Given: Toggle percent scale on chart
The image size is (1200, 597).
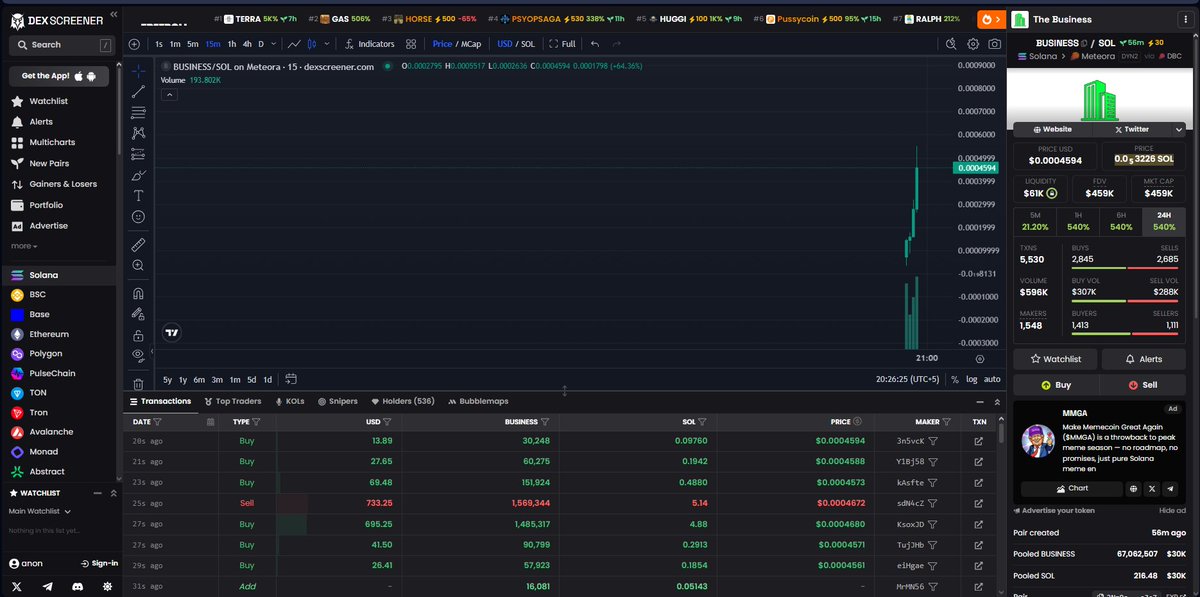Looking at the screenshot, I should point(955,379).
